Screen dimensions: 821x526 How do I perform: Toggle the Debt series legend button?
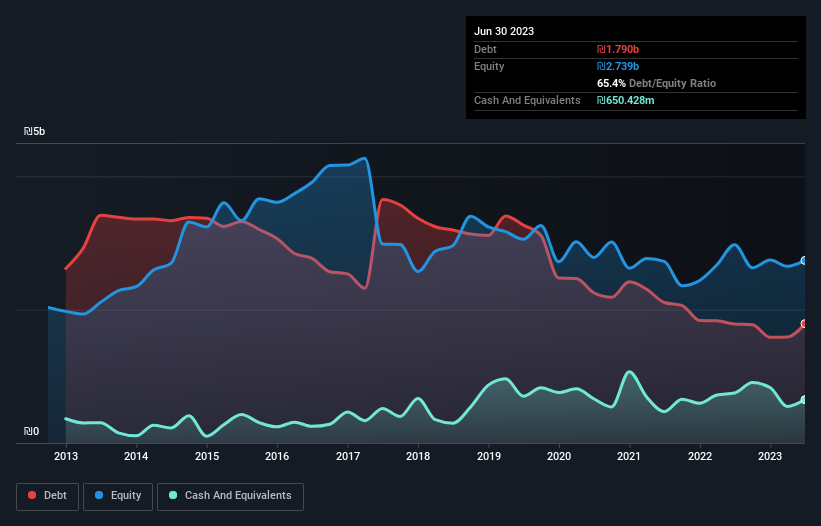tap(48, 496)
